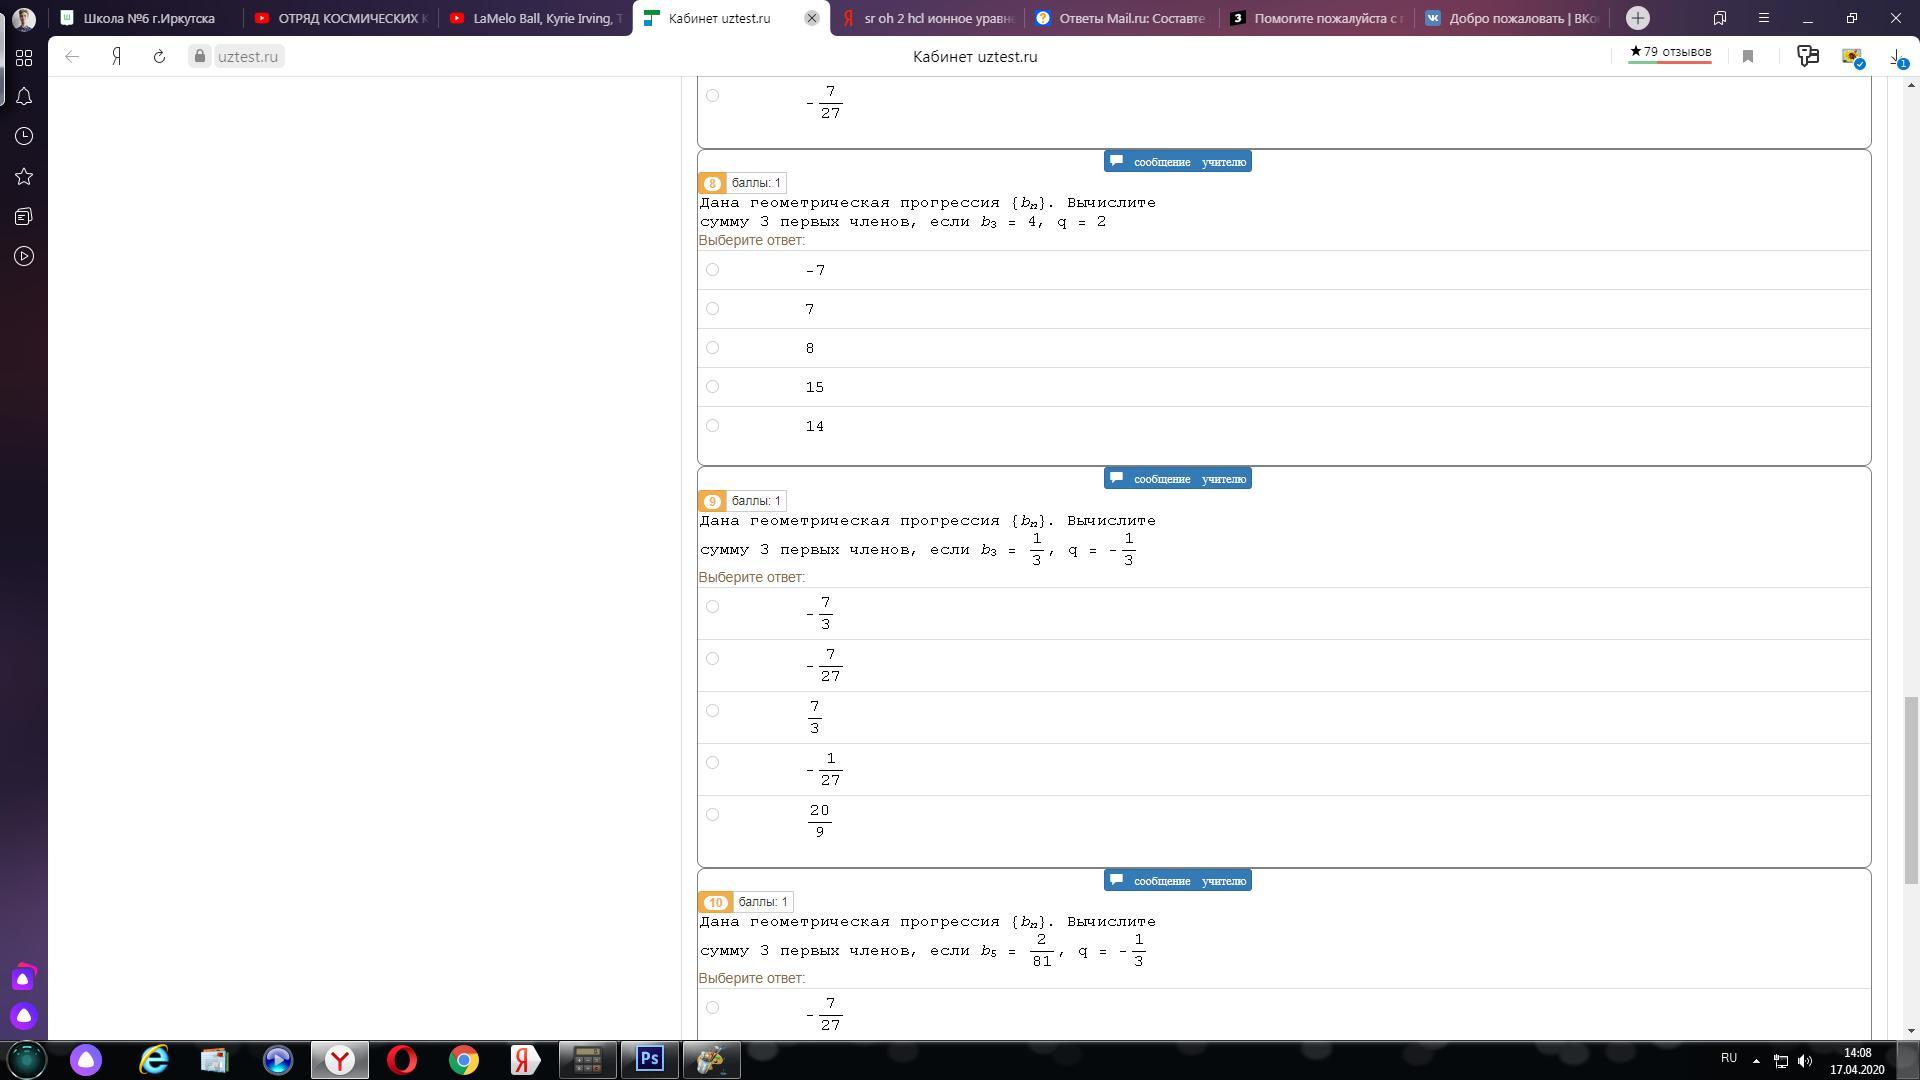The height and width of the screenshot is (1080, 1920).
Task: Click the Yandex home icon in toolbar
Action: pos(117,57)
